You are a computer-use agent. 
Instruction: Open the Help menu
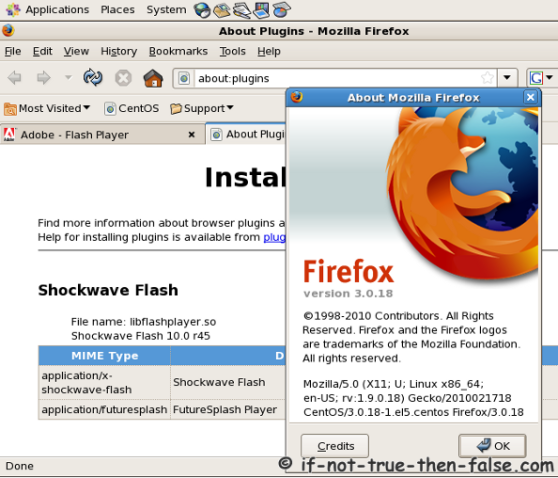coord(269,51)
